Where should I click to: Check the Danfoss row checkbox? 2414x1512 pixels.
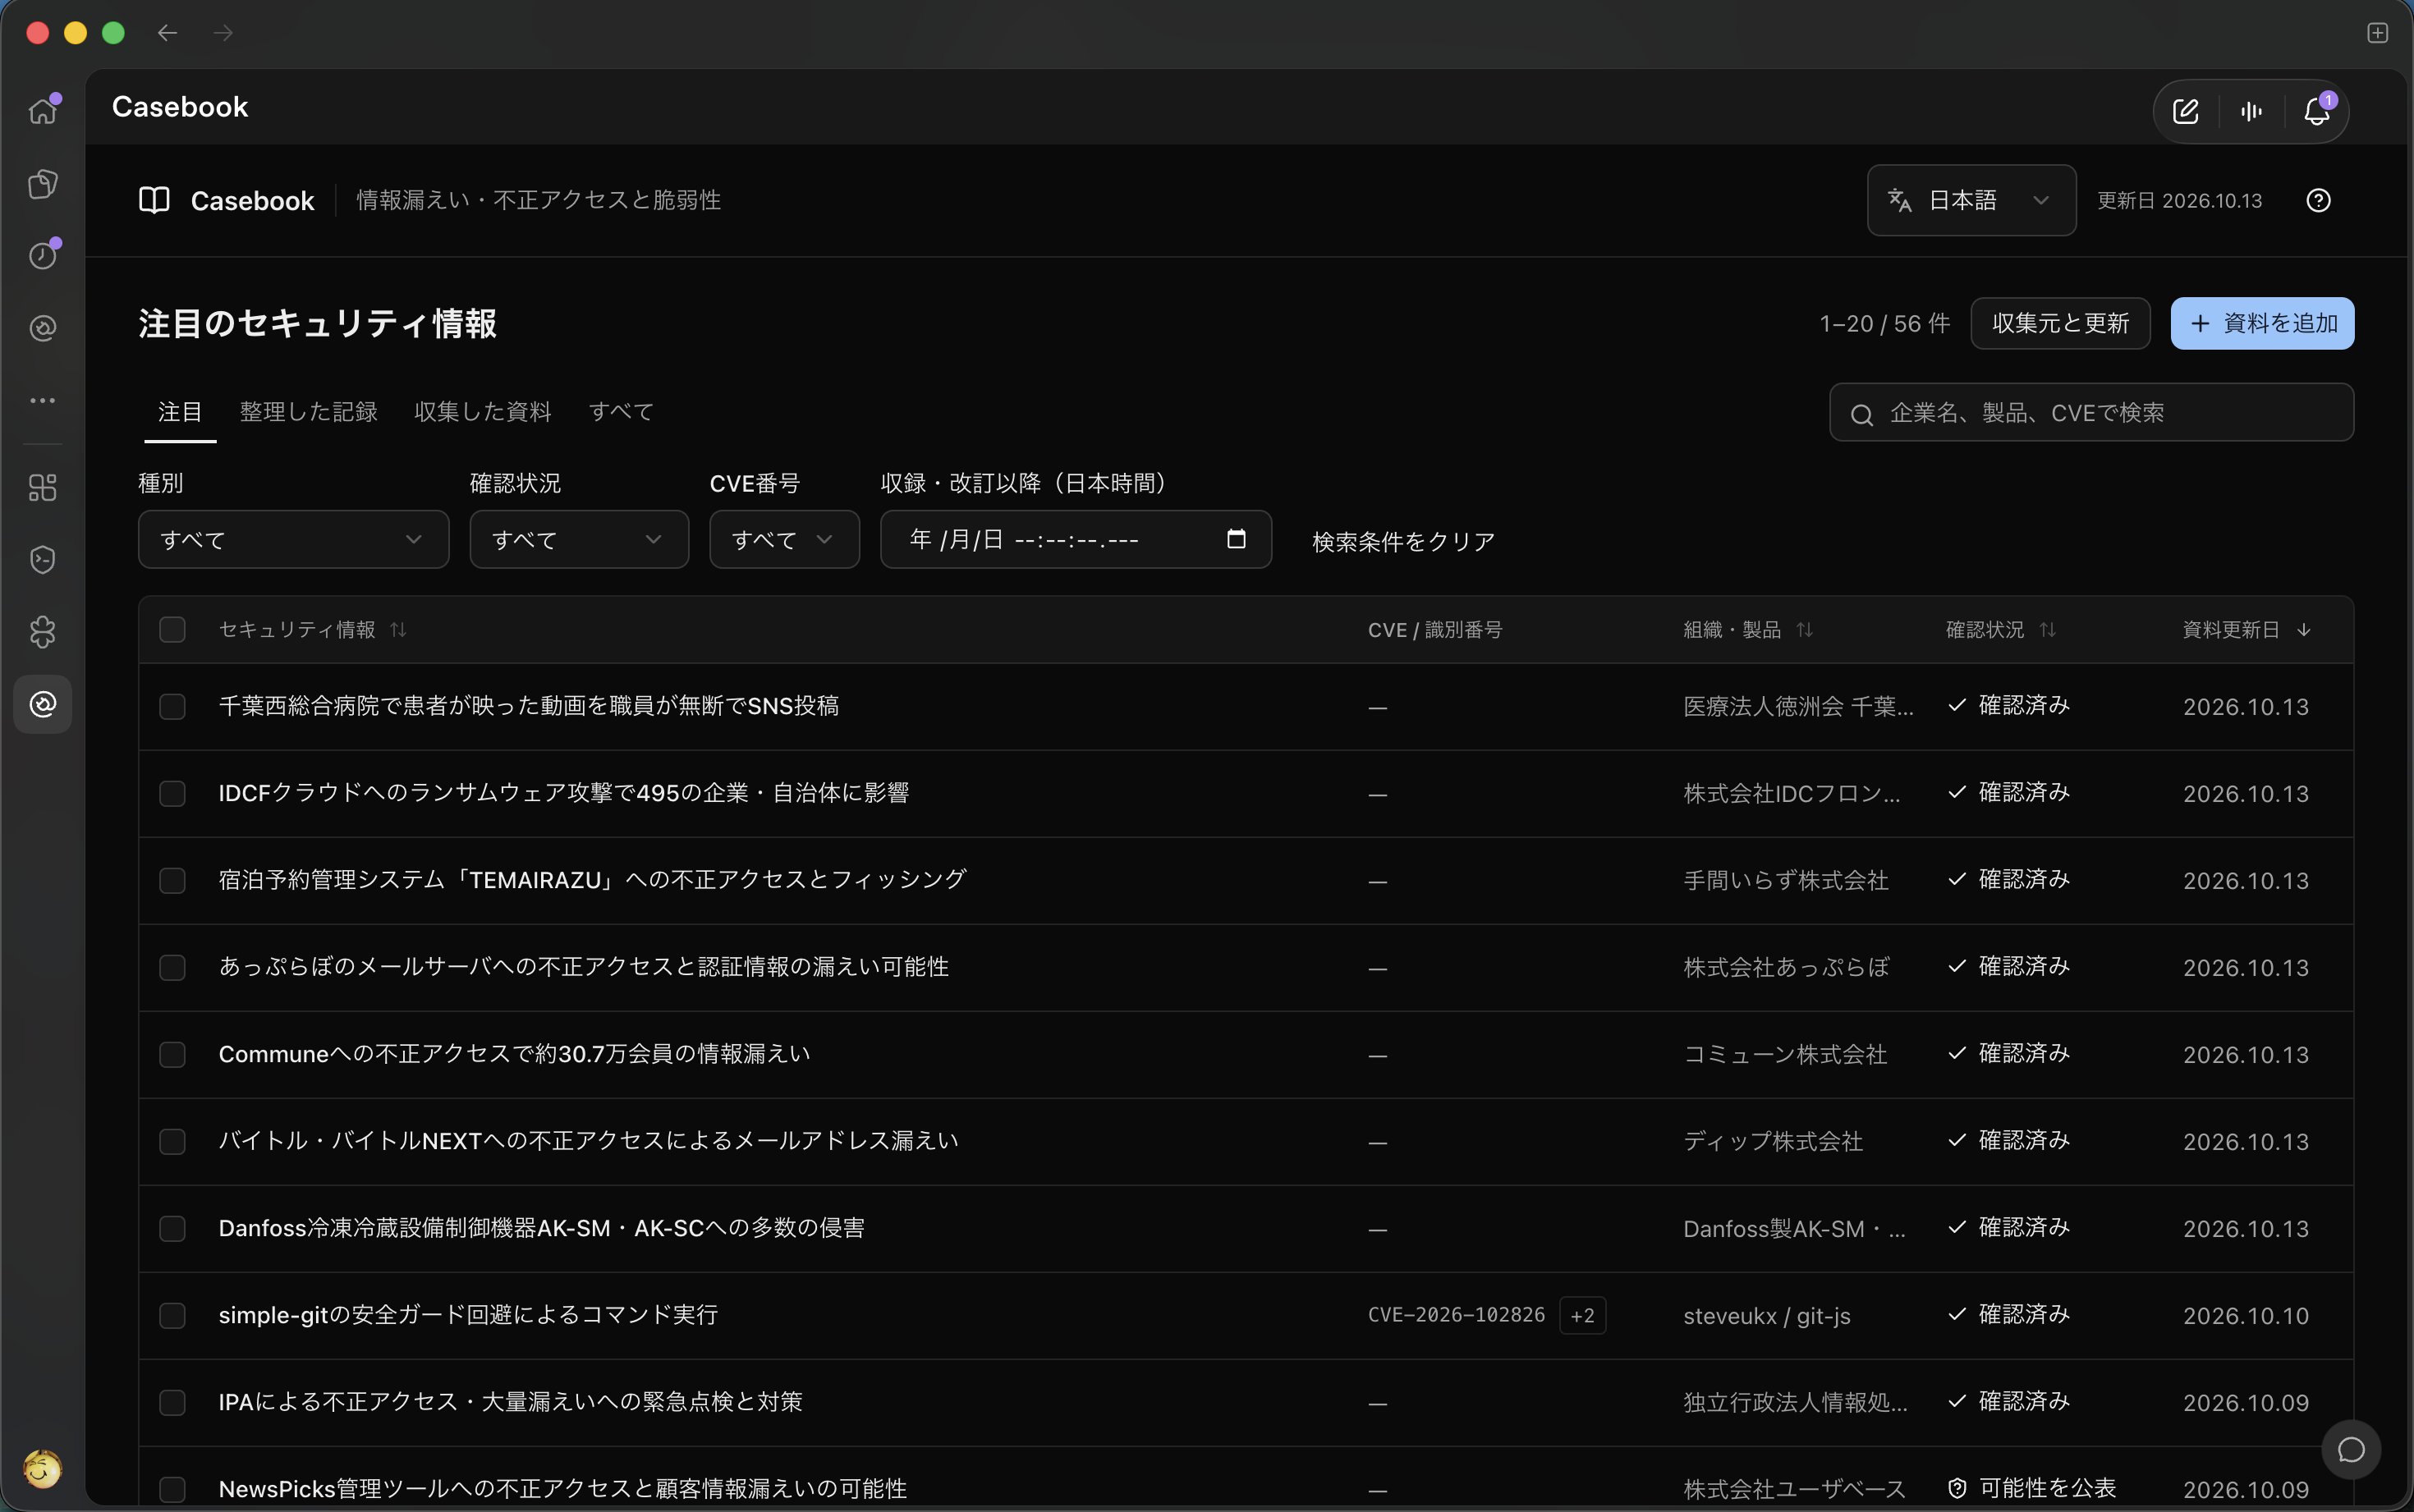pyautogui.click(x=172, y=1228)
